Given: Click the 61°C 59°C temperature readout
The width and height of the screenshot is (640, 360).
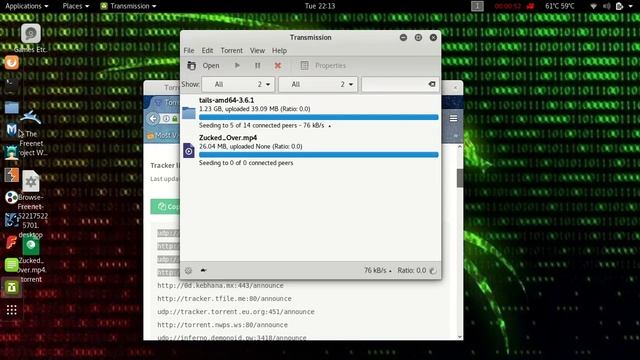Looking at the screenshot, I should point(560,6).
